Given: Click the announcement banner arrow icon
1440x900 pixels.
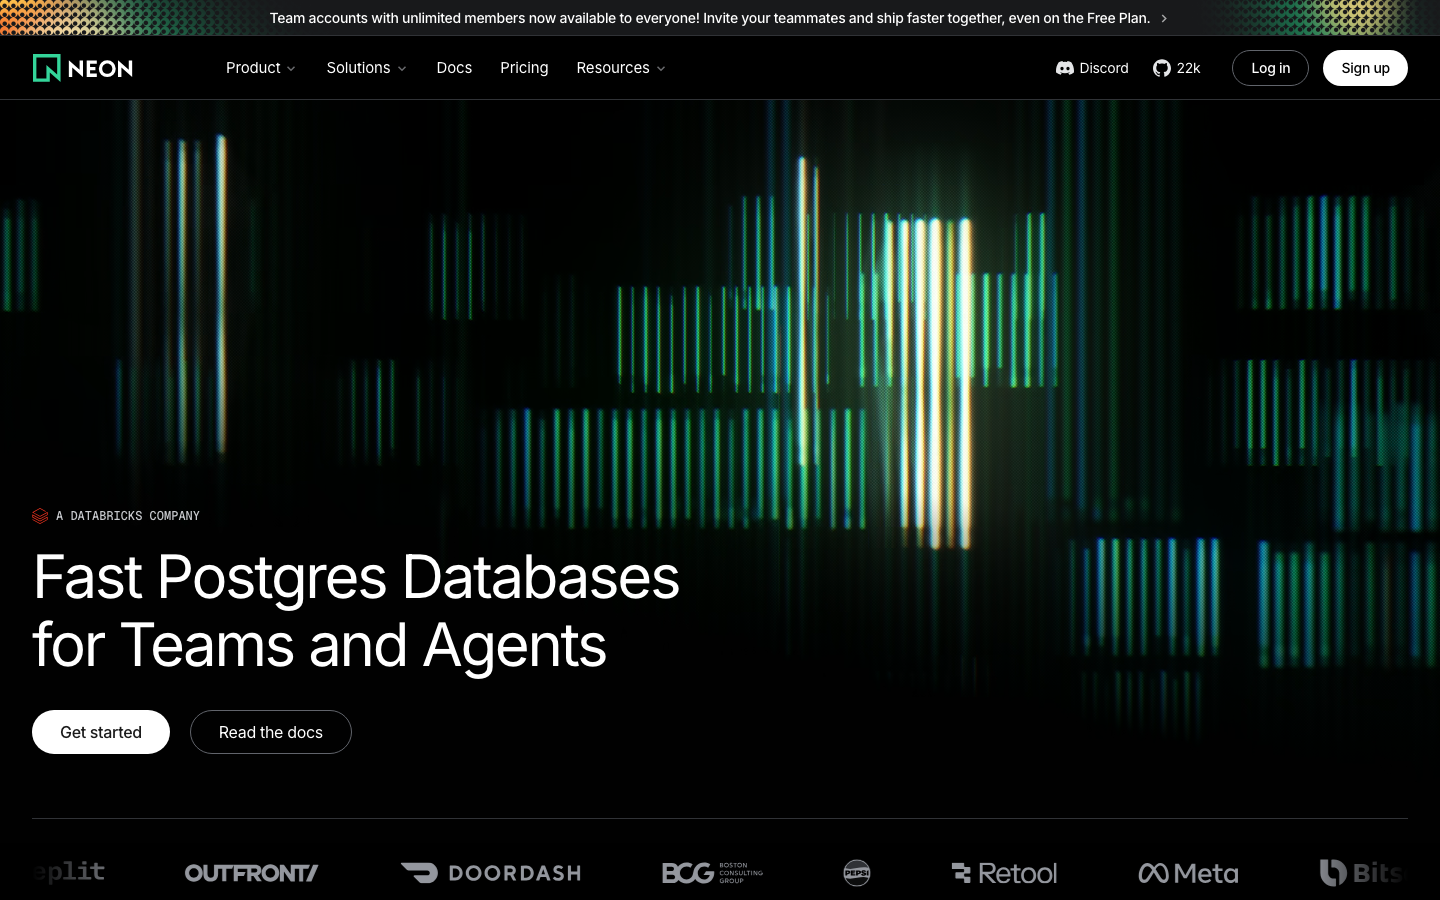Looking at the screenshot, I should [x=1164, y=18].
